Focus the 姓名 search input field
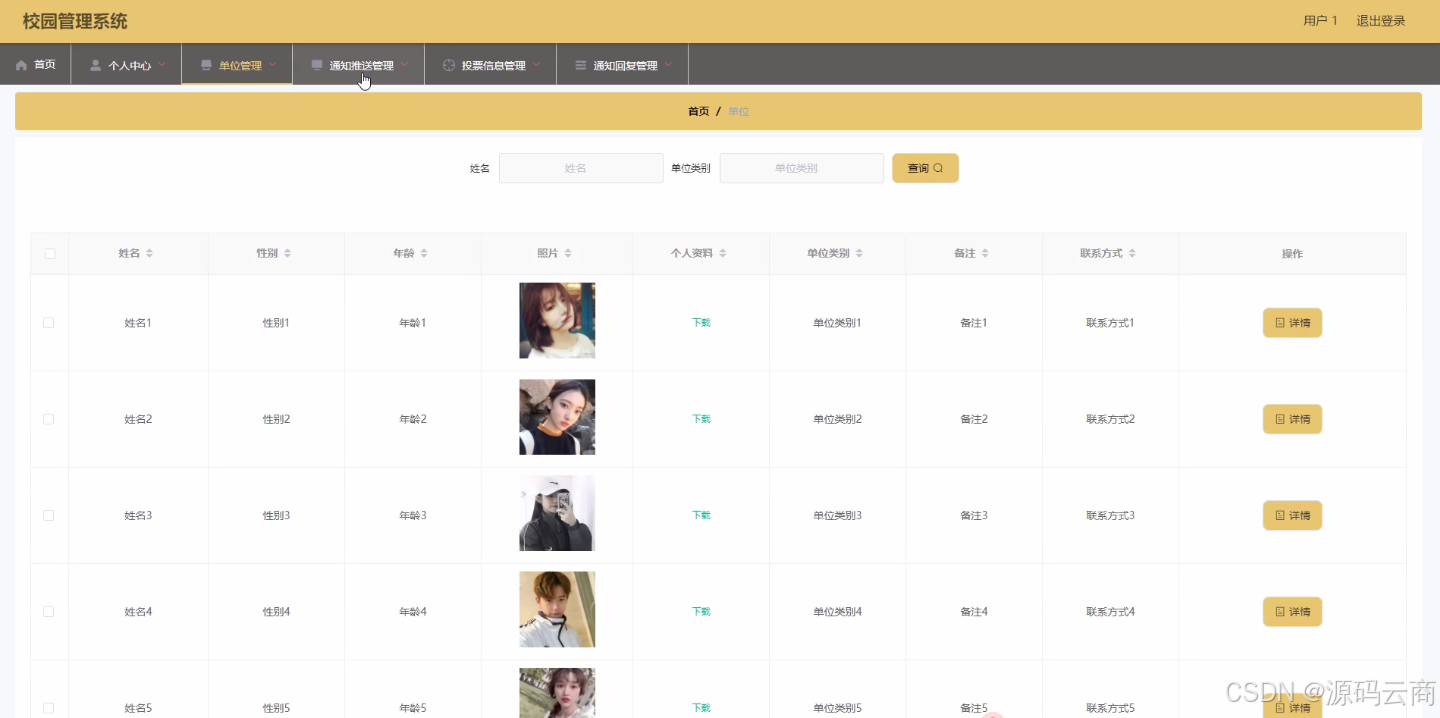Screen dimensions: 1440x718 (x=581, y=168)
